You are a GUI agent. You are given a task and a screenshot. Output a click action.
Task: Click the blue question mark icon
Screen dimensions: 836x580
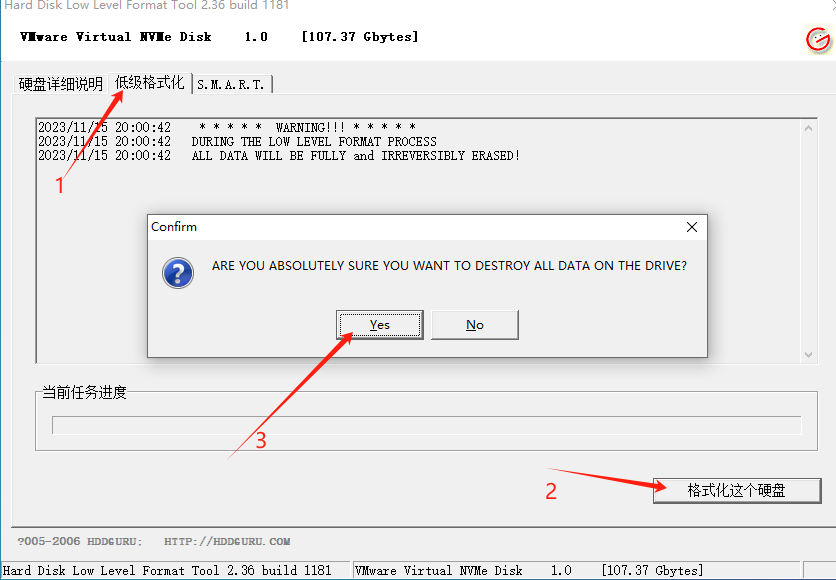(x=178, y=273)
